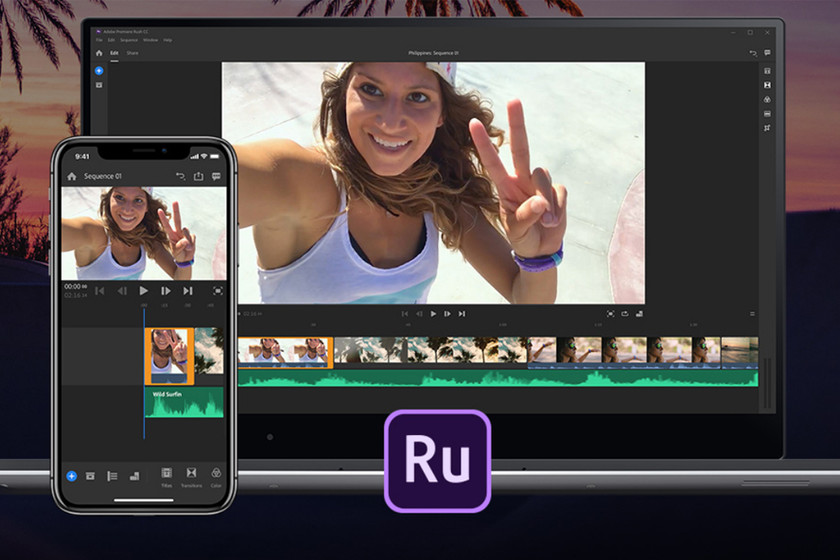Open the Audio panel in the laptop right sidebar

[x=767, y=114]
